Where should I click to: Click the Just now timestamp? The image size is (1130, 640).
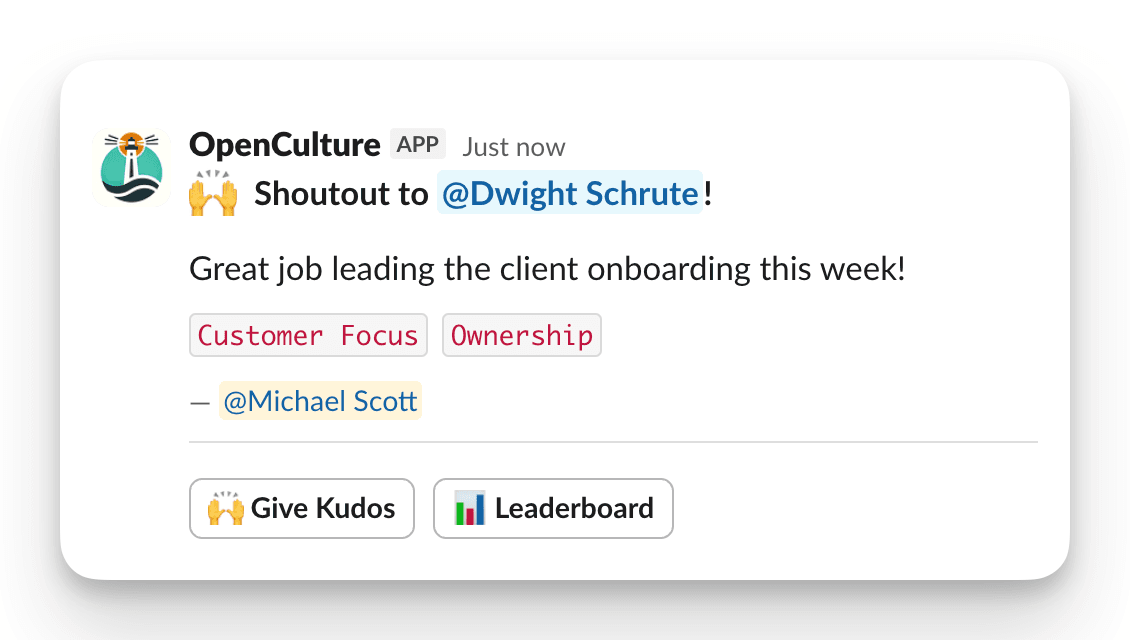513,147
